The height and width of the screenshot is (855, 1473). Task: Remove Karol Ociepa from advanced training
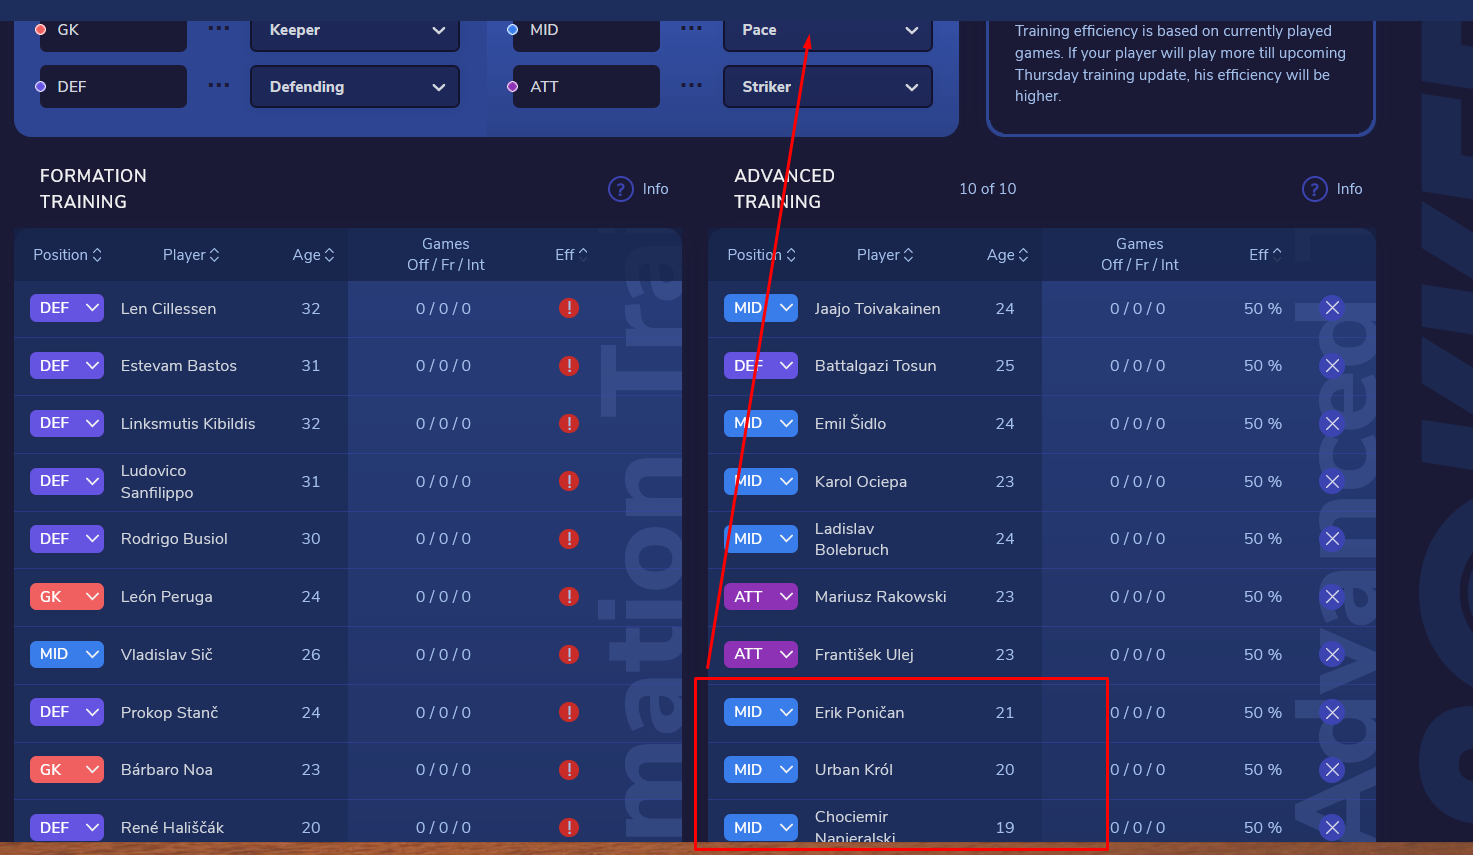1332,481
